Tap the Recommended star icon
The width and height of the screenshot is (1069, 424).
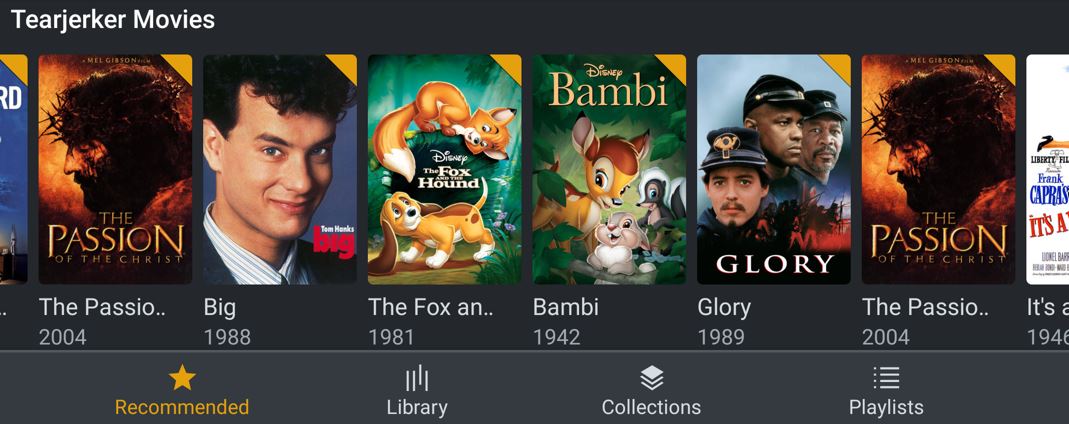coord(182,377)
